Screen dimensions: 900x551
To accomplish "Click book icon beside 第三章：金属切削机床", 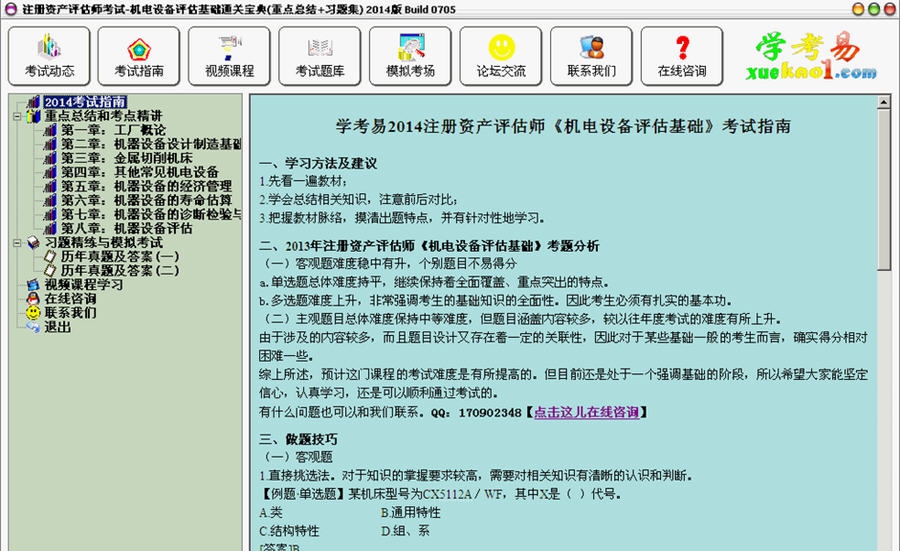I will click(x=51, y=158).
